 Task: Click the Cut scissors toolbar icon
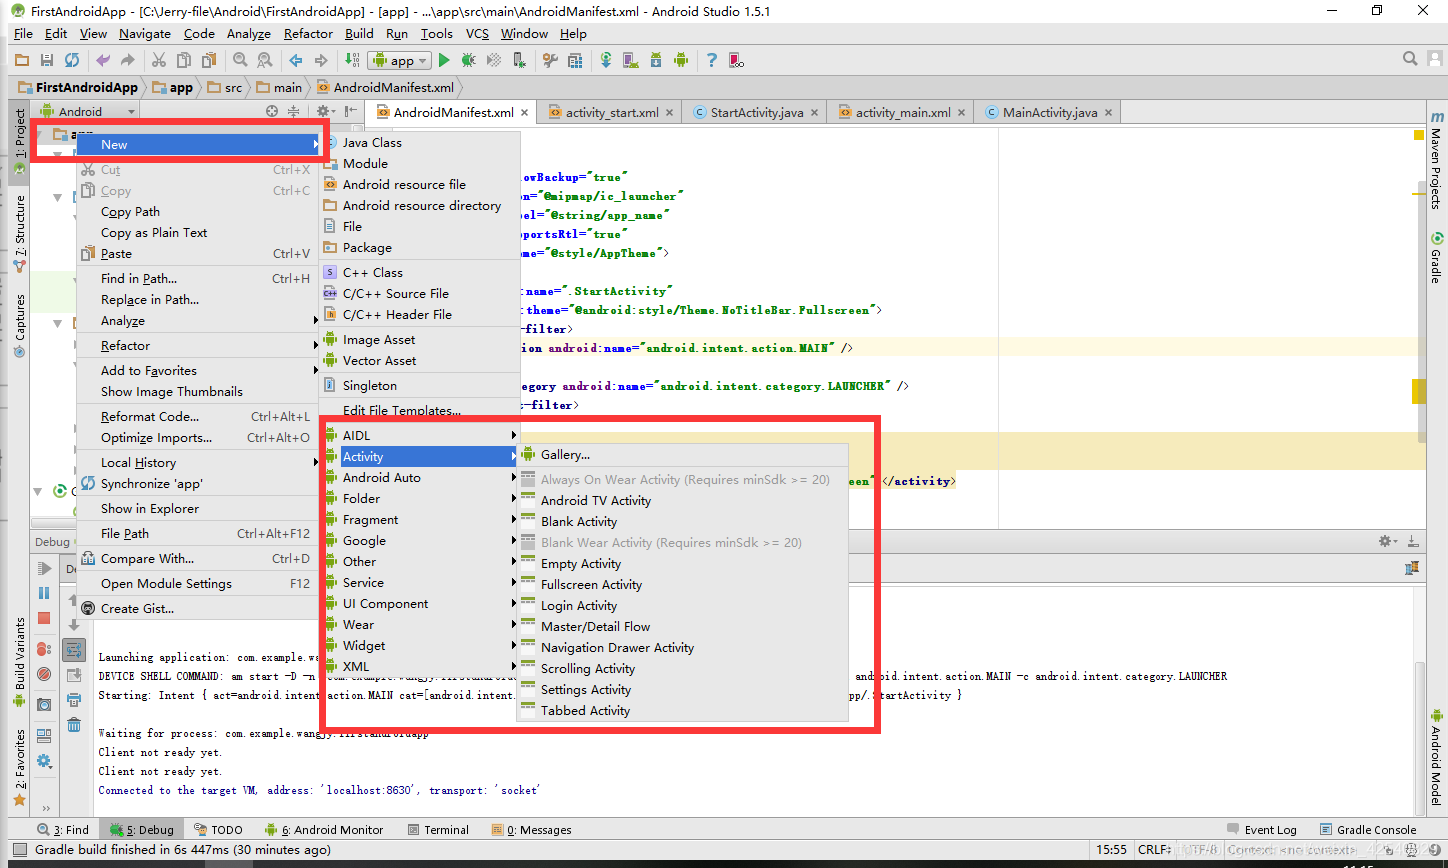[x=160, y=60]
